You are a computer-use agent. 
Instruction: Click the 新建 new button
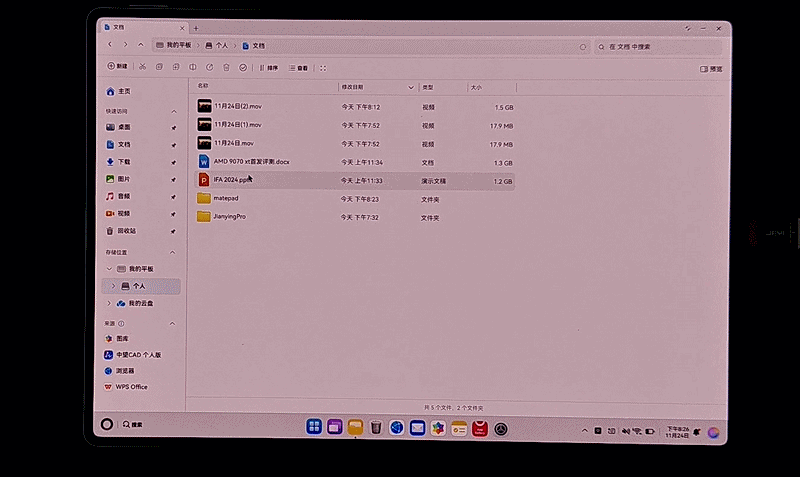[117, 67]
